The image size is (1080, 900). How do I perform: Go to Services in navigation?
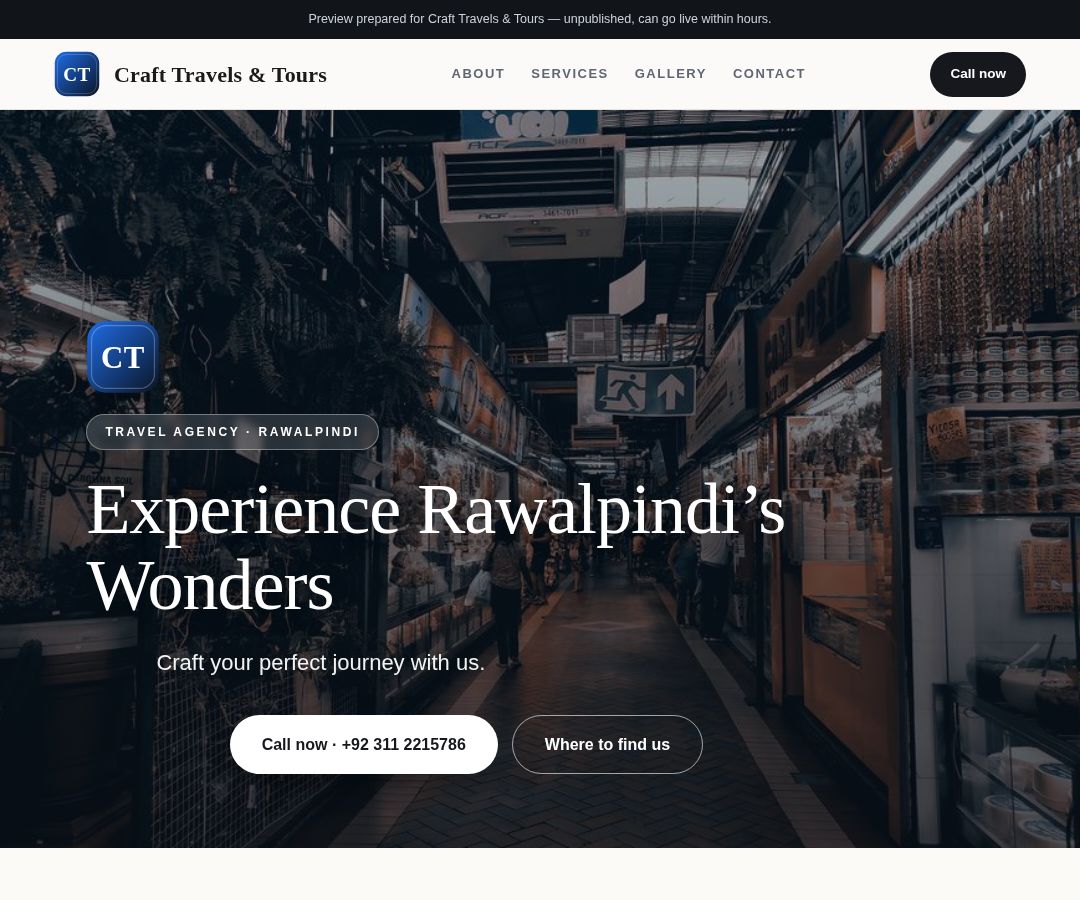[569, 74]
